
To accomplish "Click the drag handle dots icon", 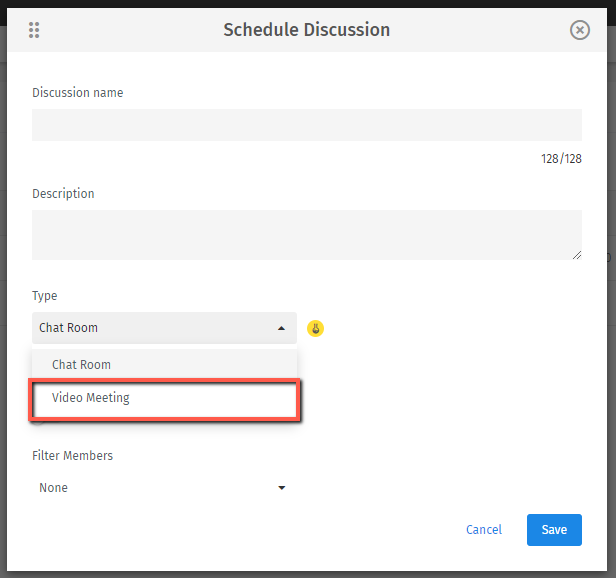I will click(x=34, y=30).
